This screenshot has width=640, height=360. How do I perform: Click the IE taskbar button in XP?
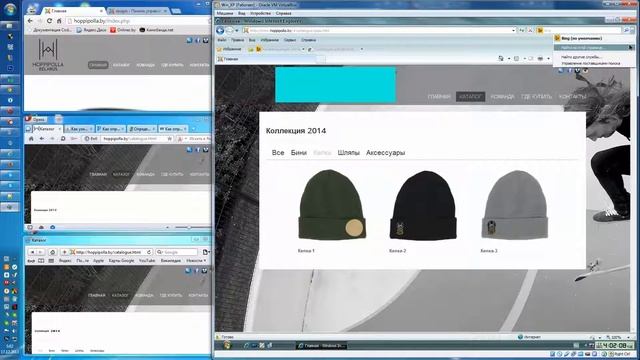tap(322, 346)
